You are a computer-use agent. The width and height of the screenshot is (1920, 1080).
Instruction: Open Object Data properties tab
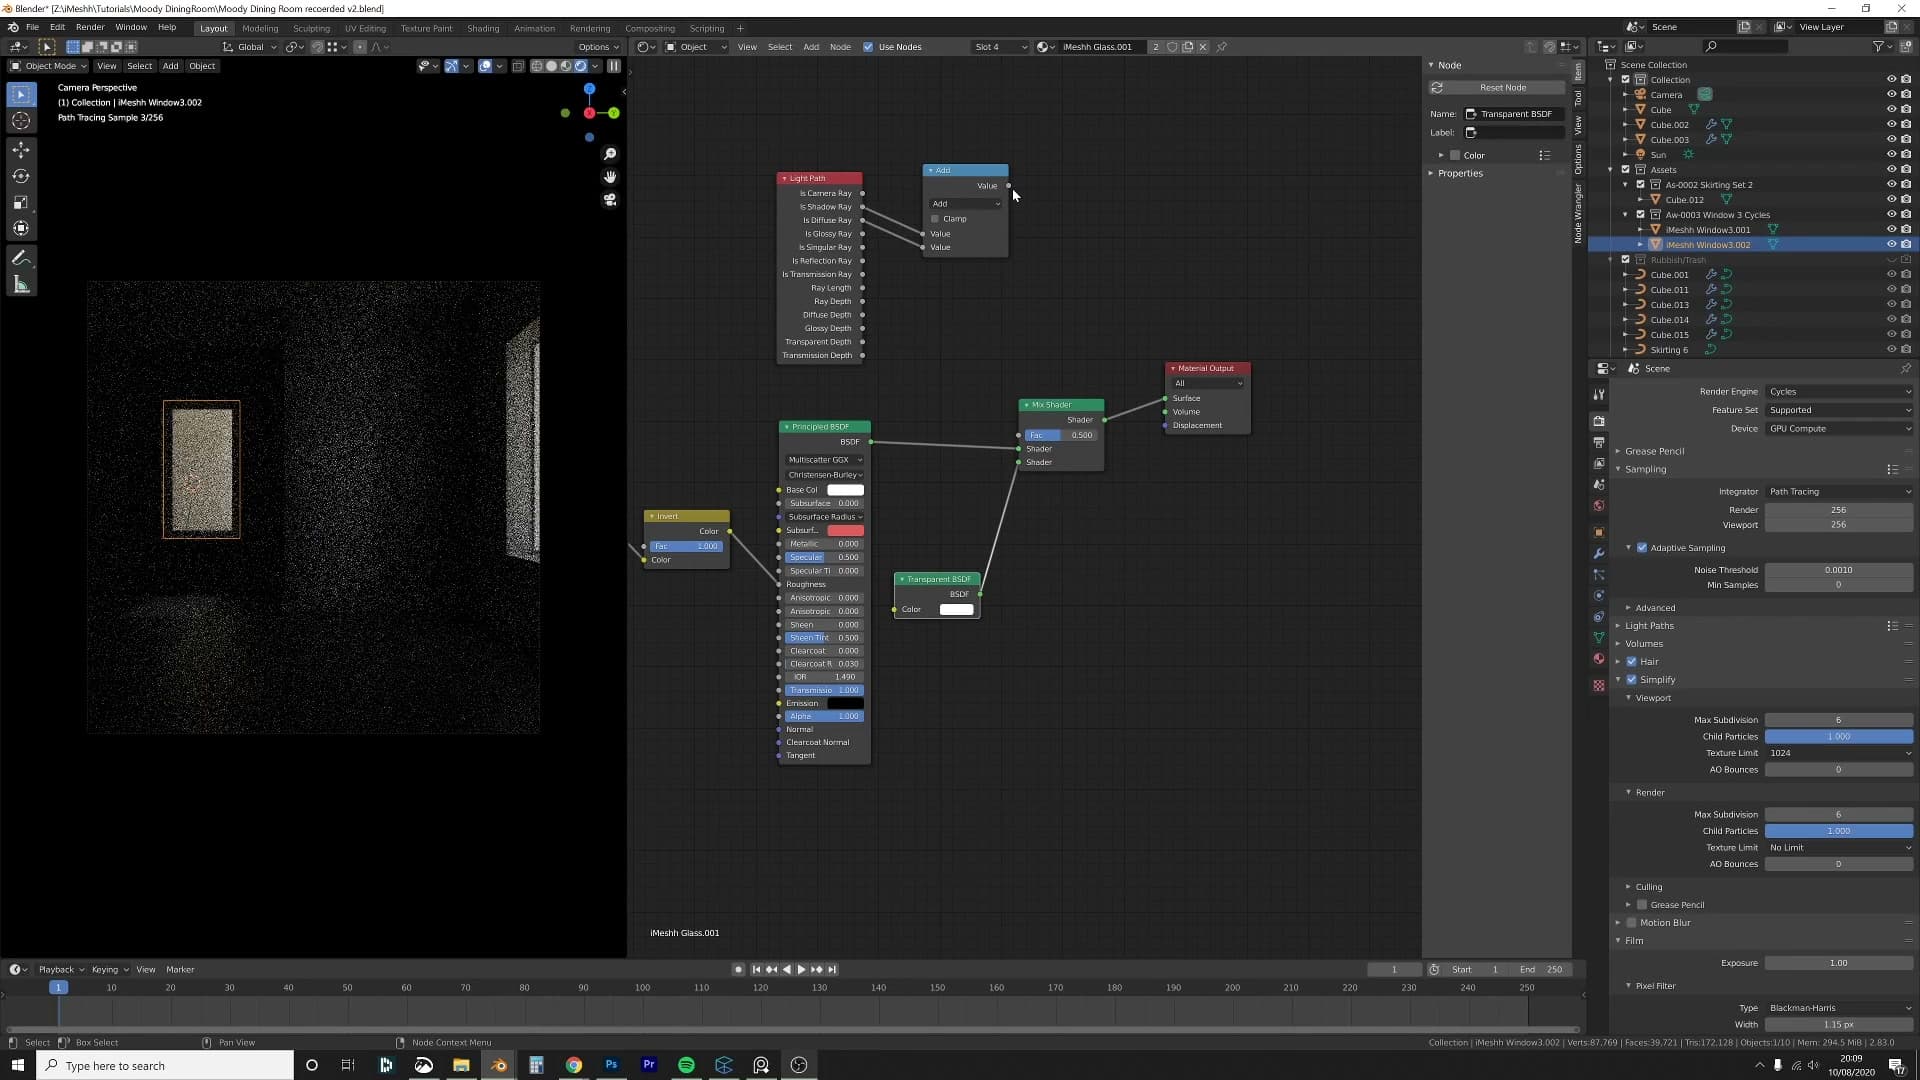(1599, 638)
